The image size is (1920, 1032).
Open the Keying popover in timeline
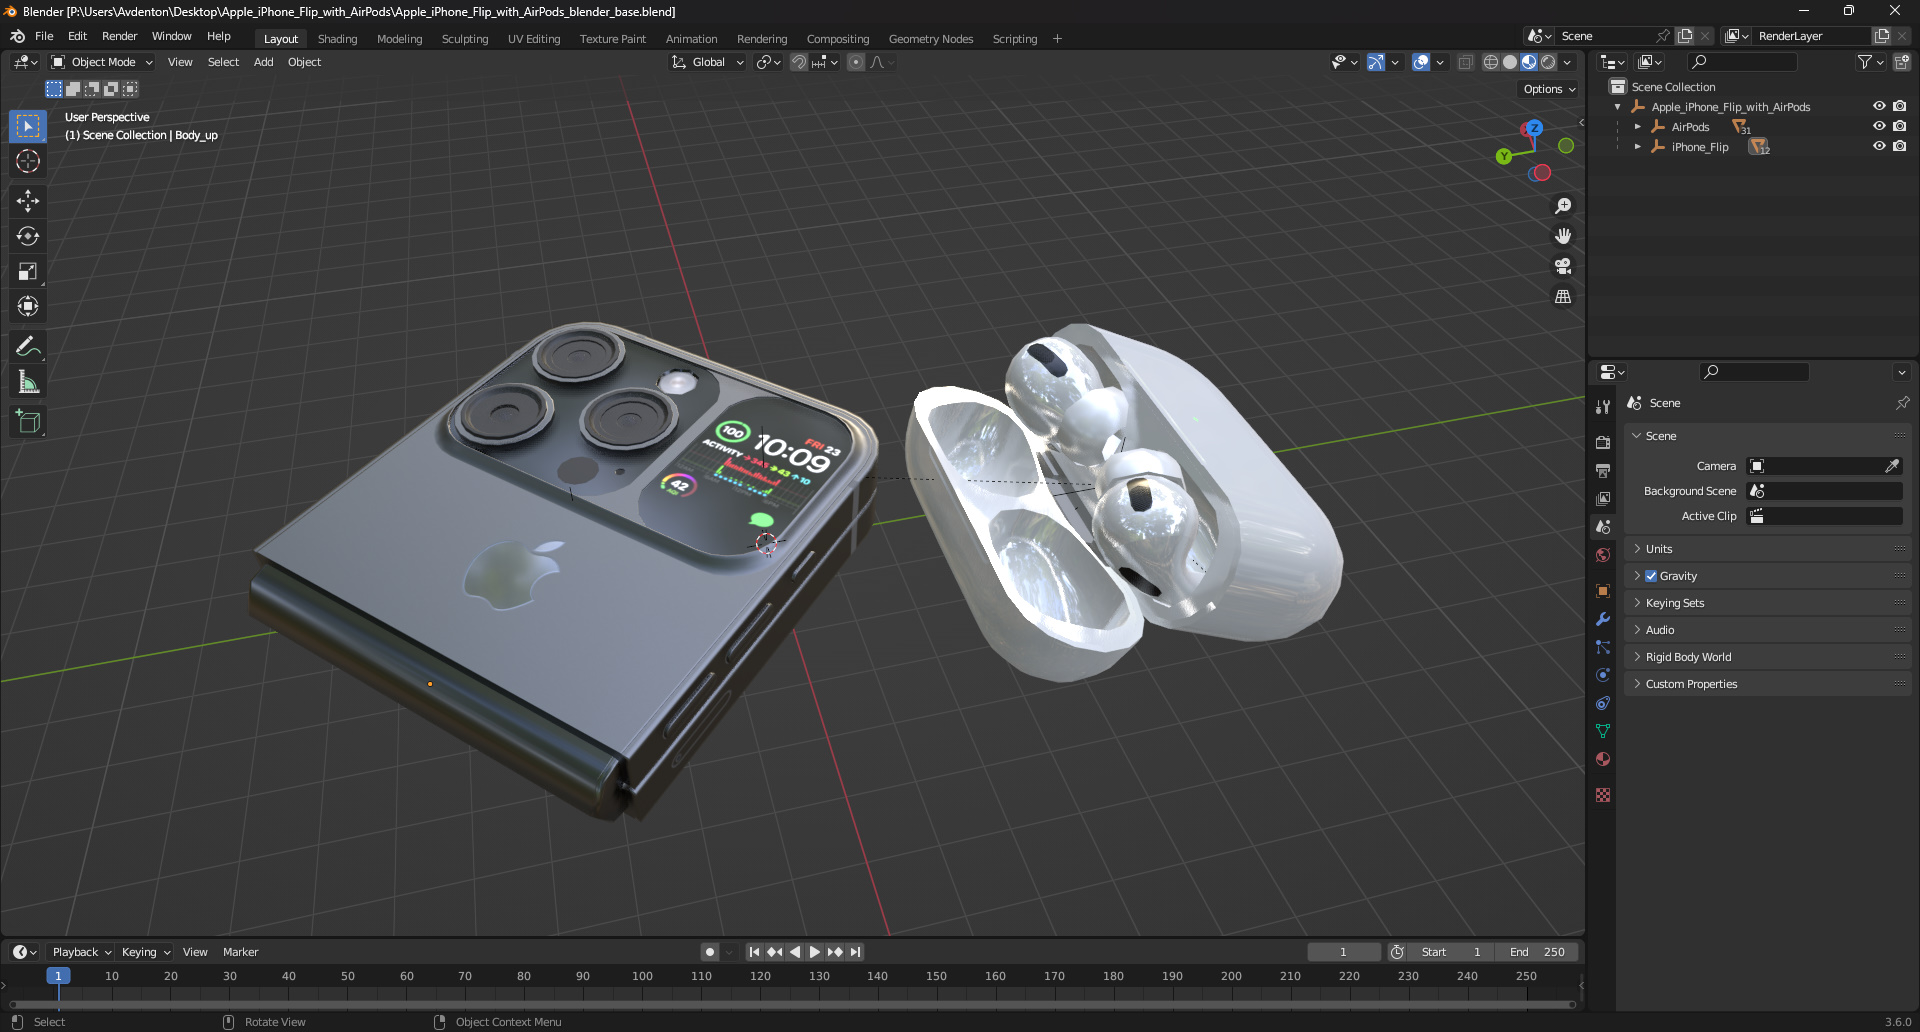pyautogui.click(x=146, y=952)
